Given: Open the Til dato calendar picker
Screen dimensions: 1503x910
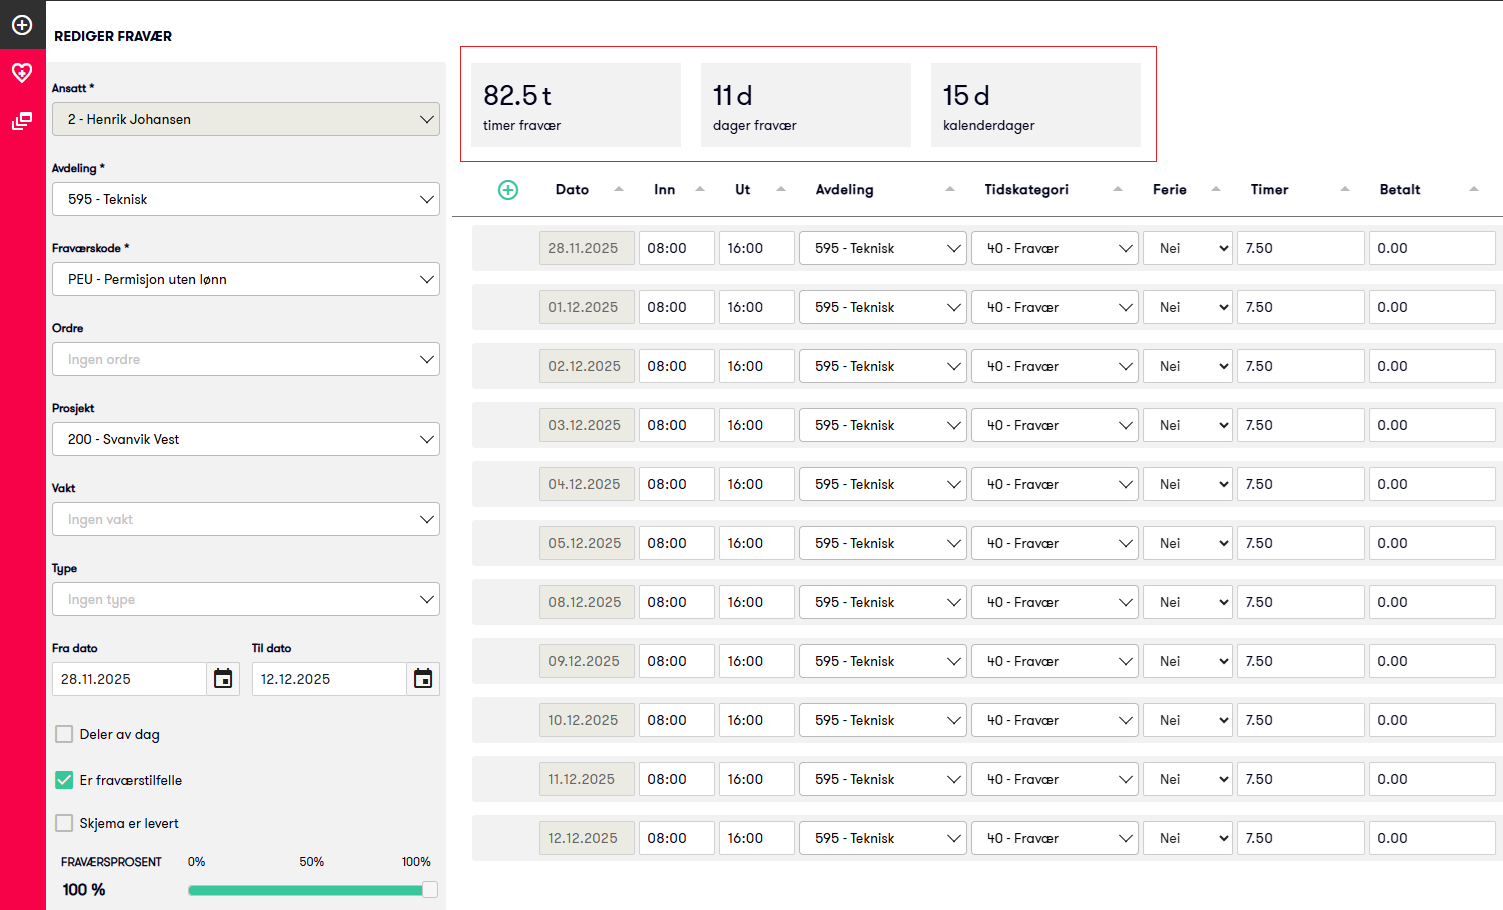Looking at the screenshot, I should point(423,679).
